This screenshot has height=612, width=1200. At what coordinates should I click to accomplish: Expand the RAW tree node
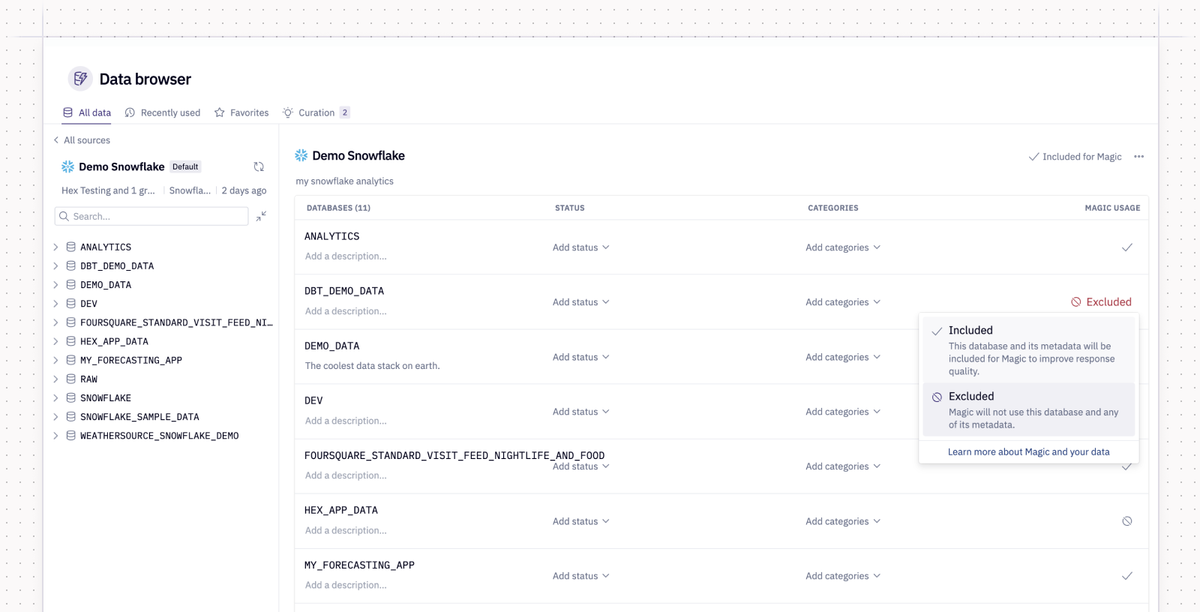coord(56,379)
